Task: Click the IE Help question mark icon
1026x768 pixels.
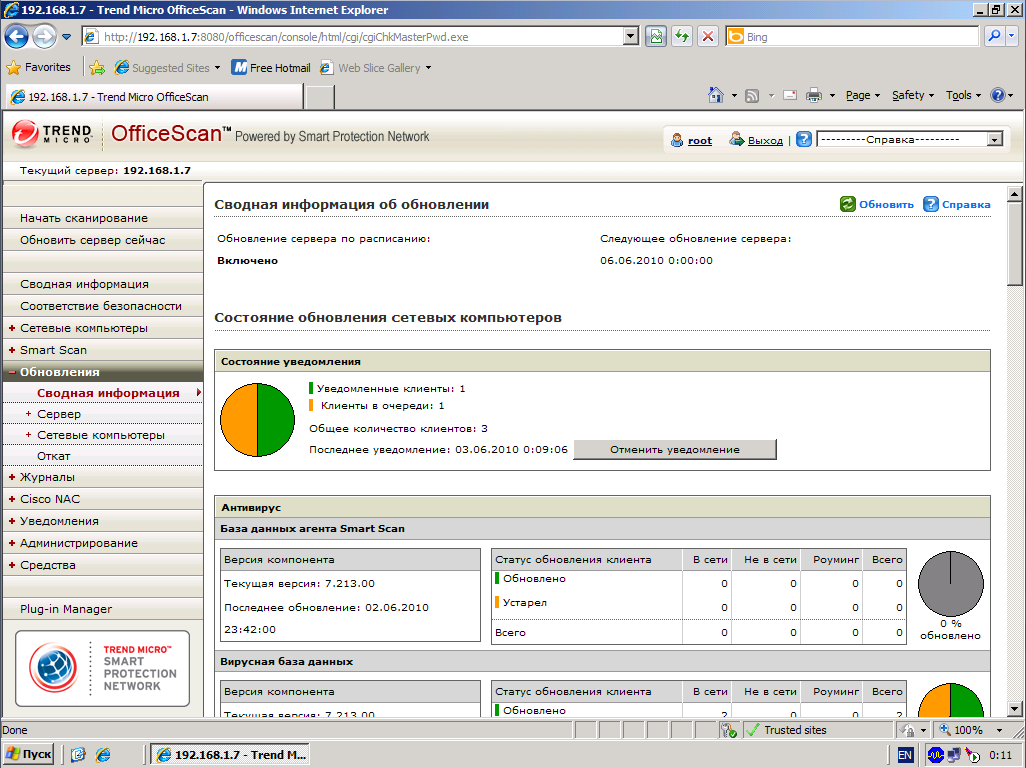Action: (997, 96)
